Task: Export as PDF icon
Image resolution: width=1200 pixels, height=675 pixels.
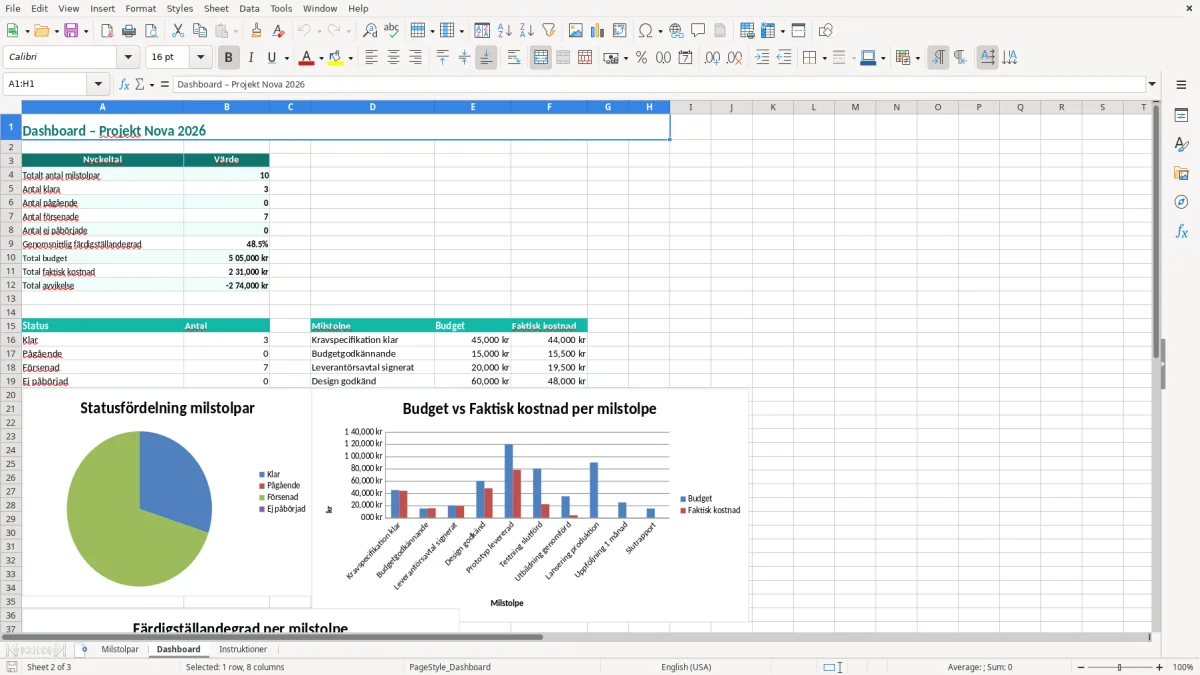Action: [107, 31]
